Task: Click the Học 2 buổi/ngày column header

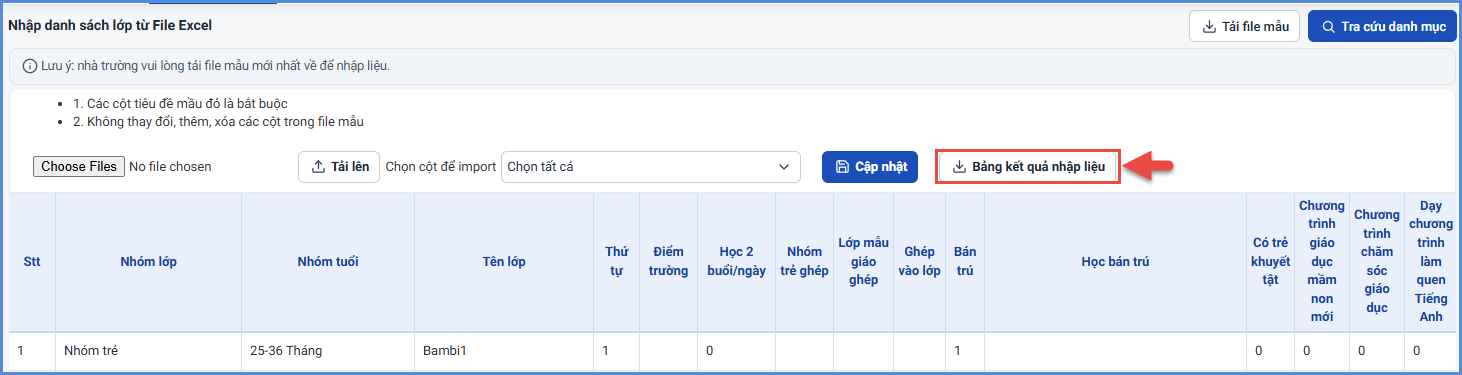Action: click(x=736, y=262)
